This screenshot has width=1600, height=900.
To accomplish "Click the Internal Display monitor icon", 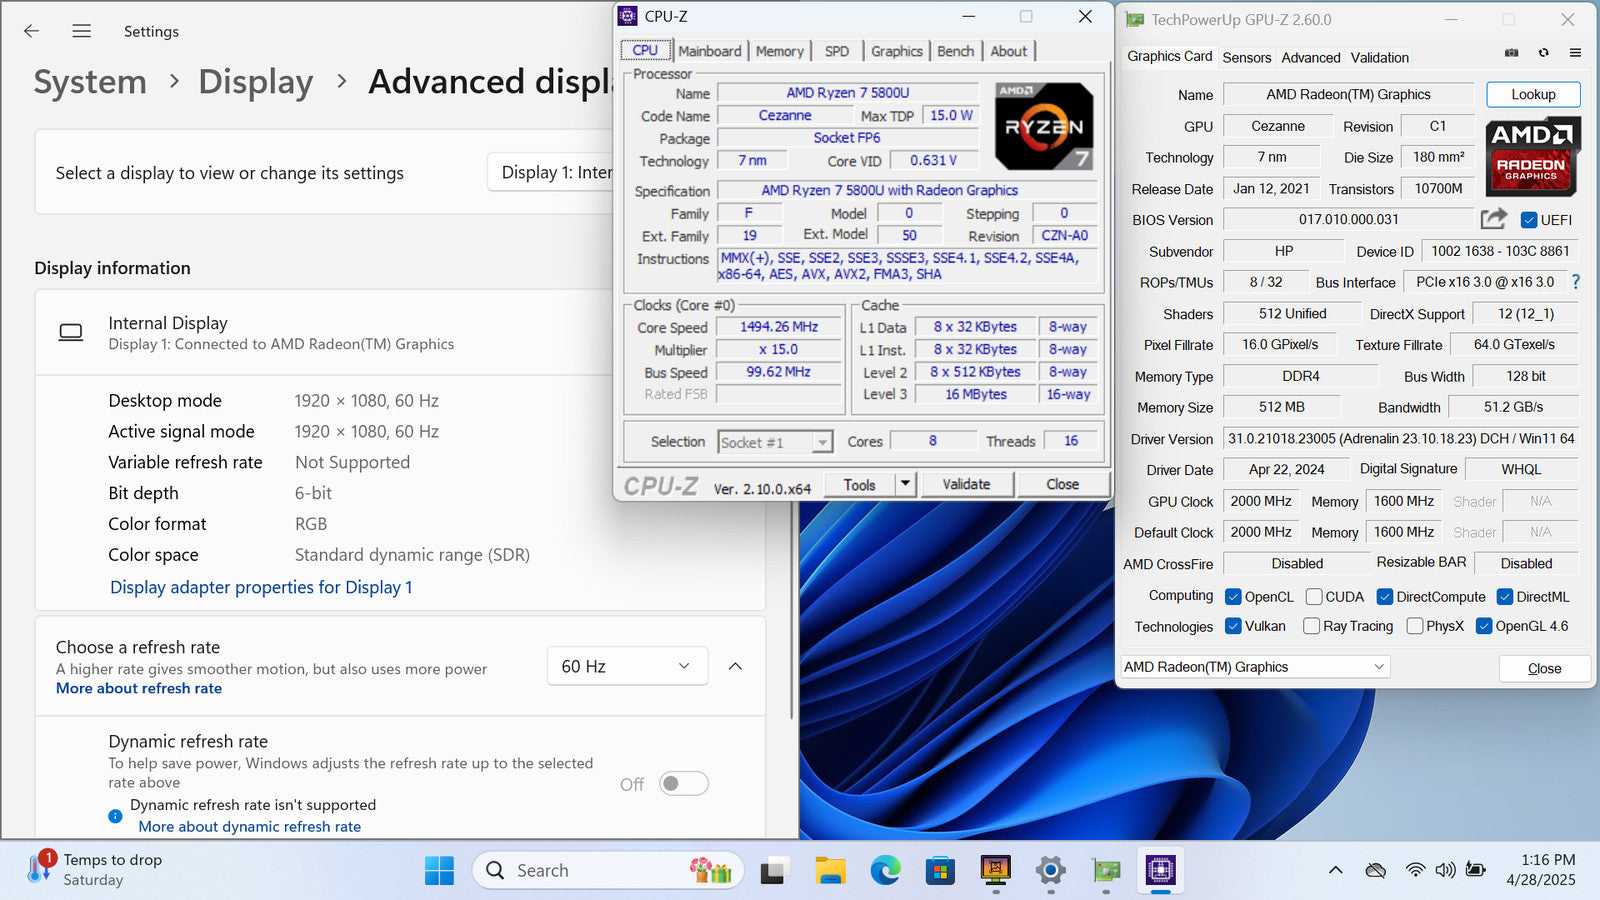I will coord(71,332).
